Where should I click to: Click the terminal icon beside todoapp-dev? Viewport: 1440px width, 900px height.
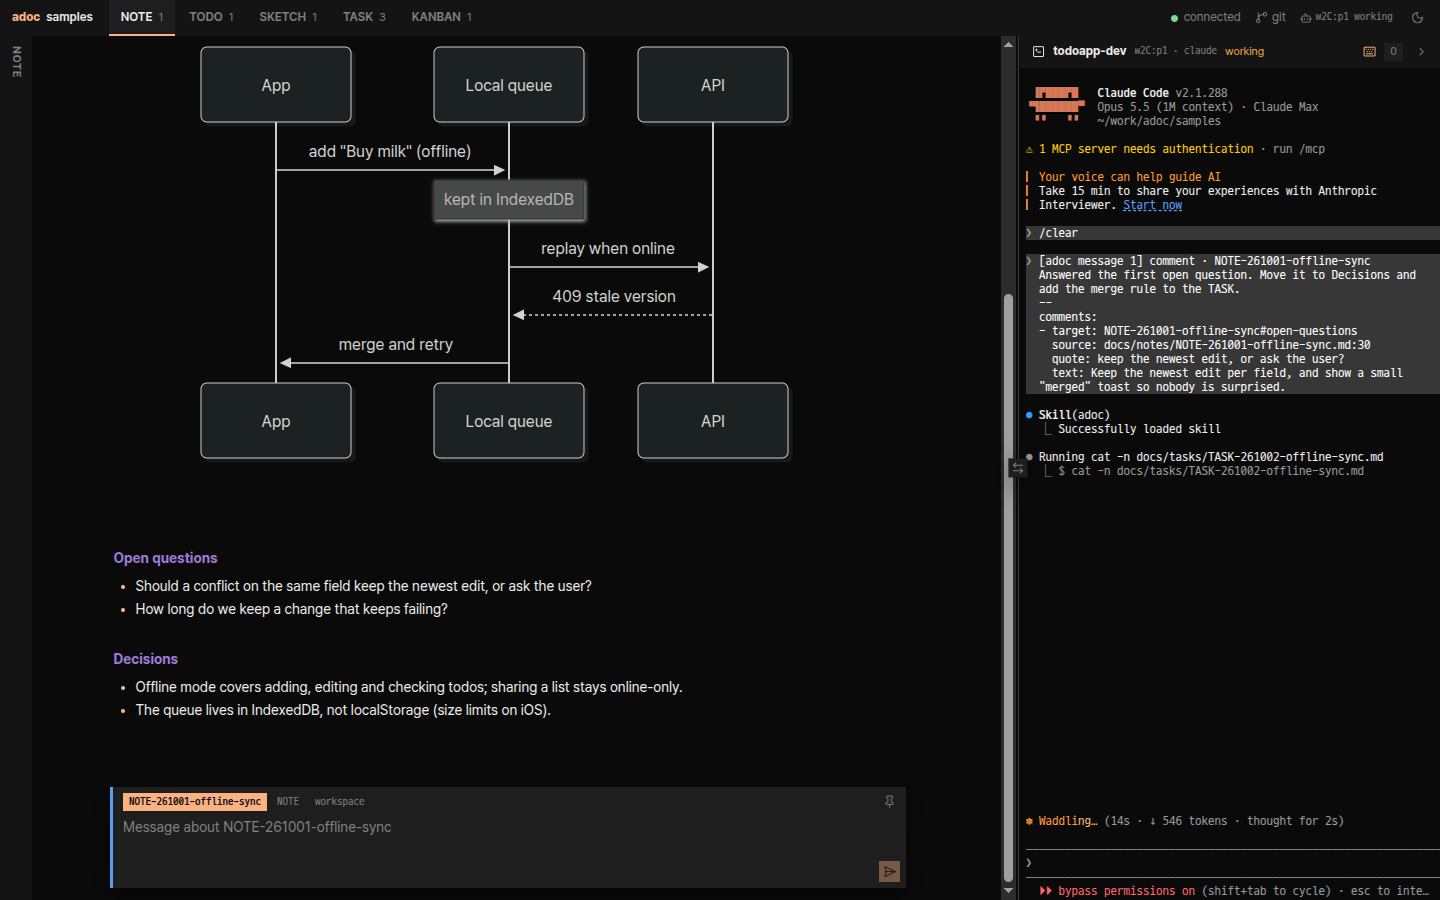point(1038,51)
